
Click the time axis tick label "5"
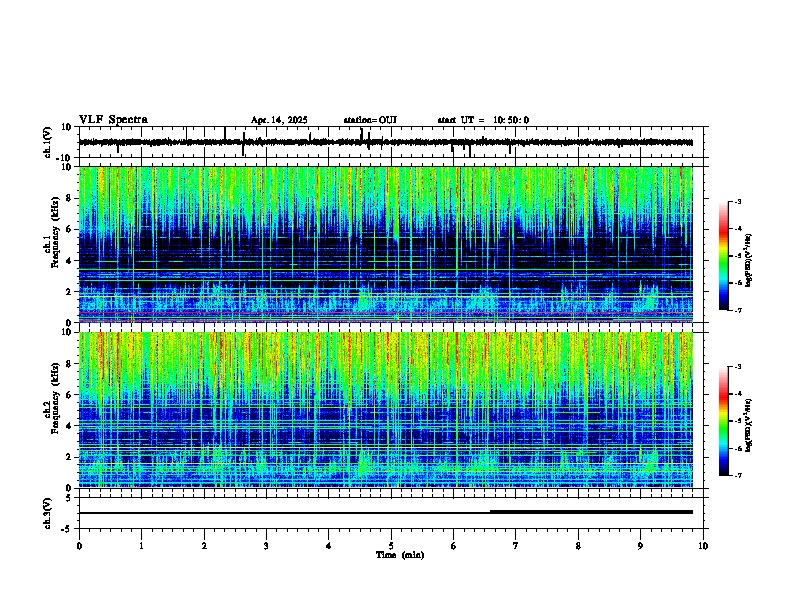pos(391,546)
